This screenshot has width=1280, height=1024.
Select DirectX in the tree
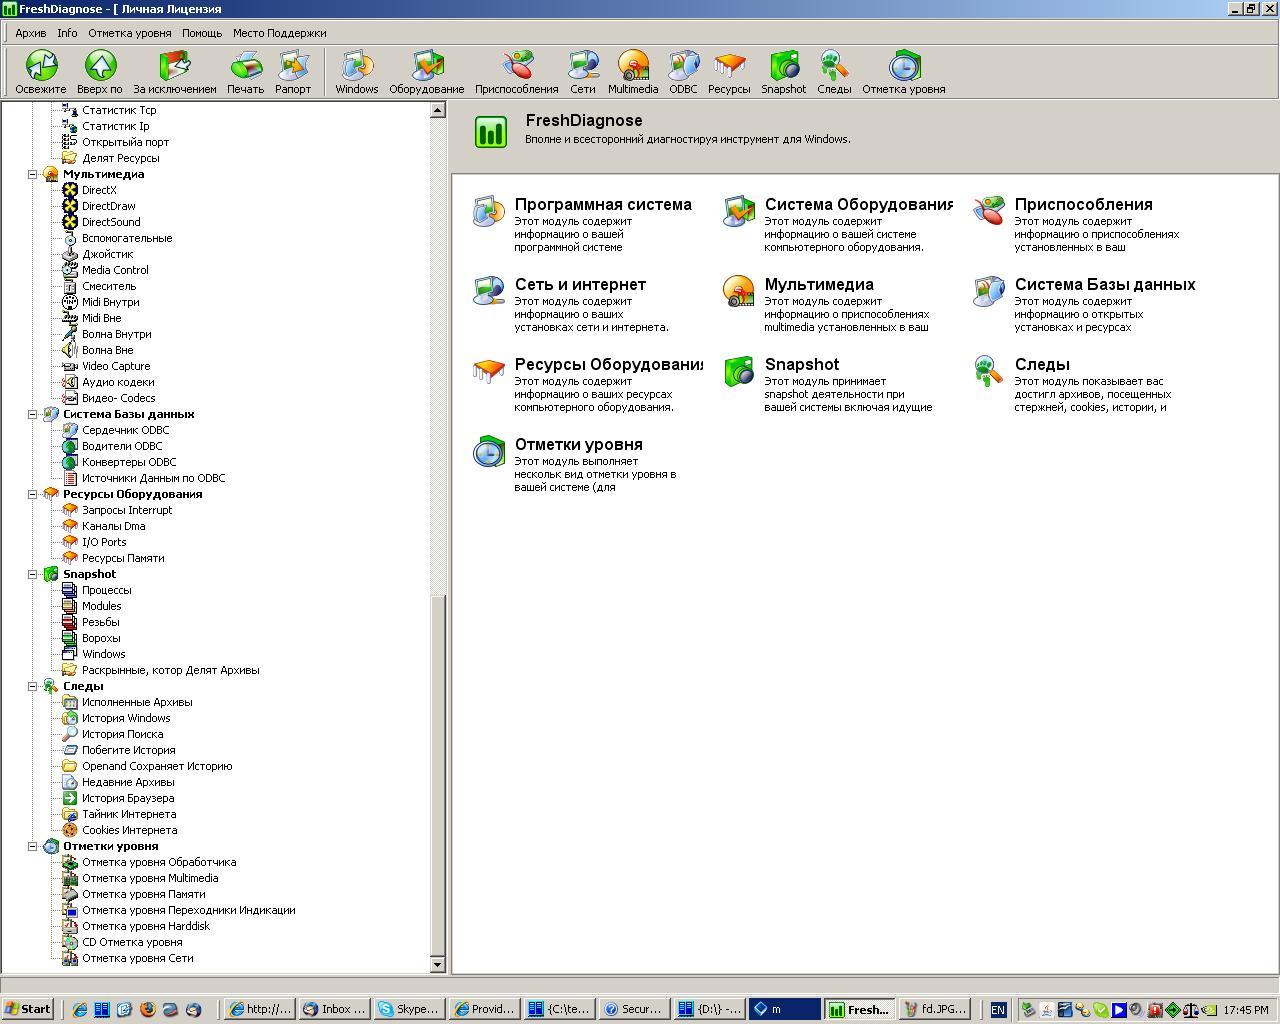coord(99,190)
